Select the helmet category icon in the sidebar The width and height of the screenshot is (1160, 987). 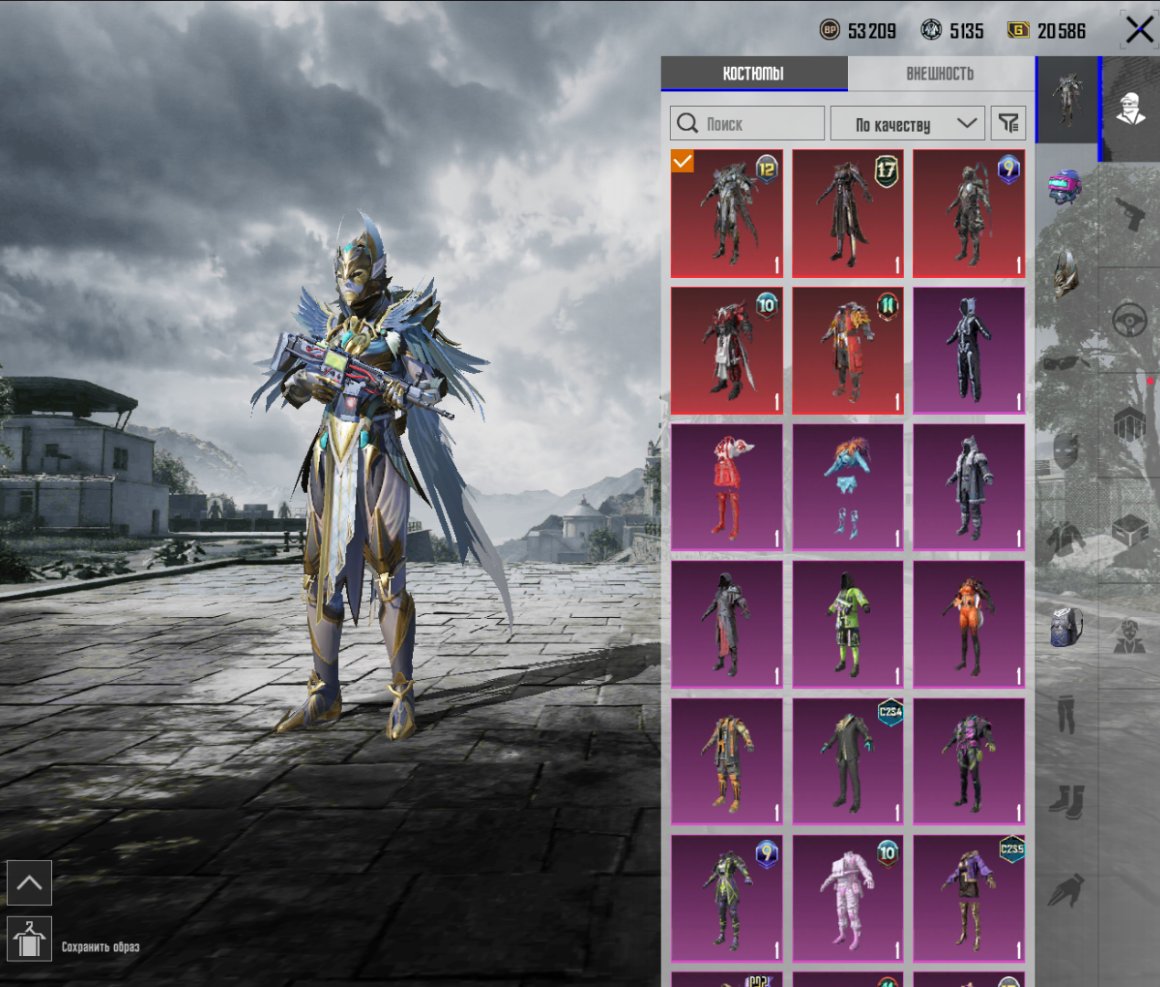pos(1065,274)
